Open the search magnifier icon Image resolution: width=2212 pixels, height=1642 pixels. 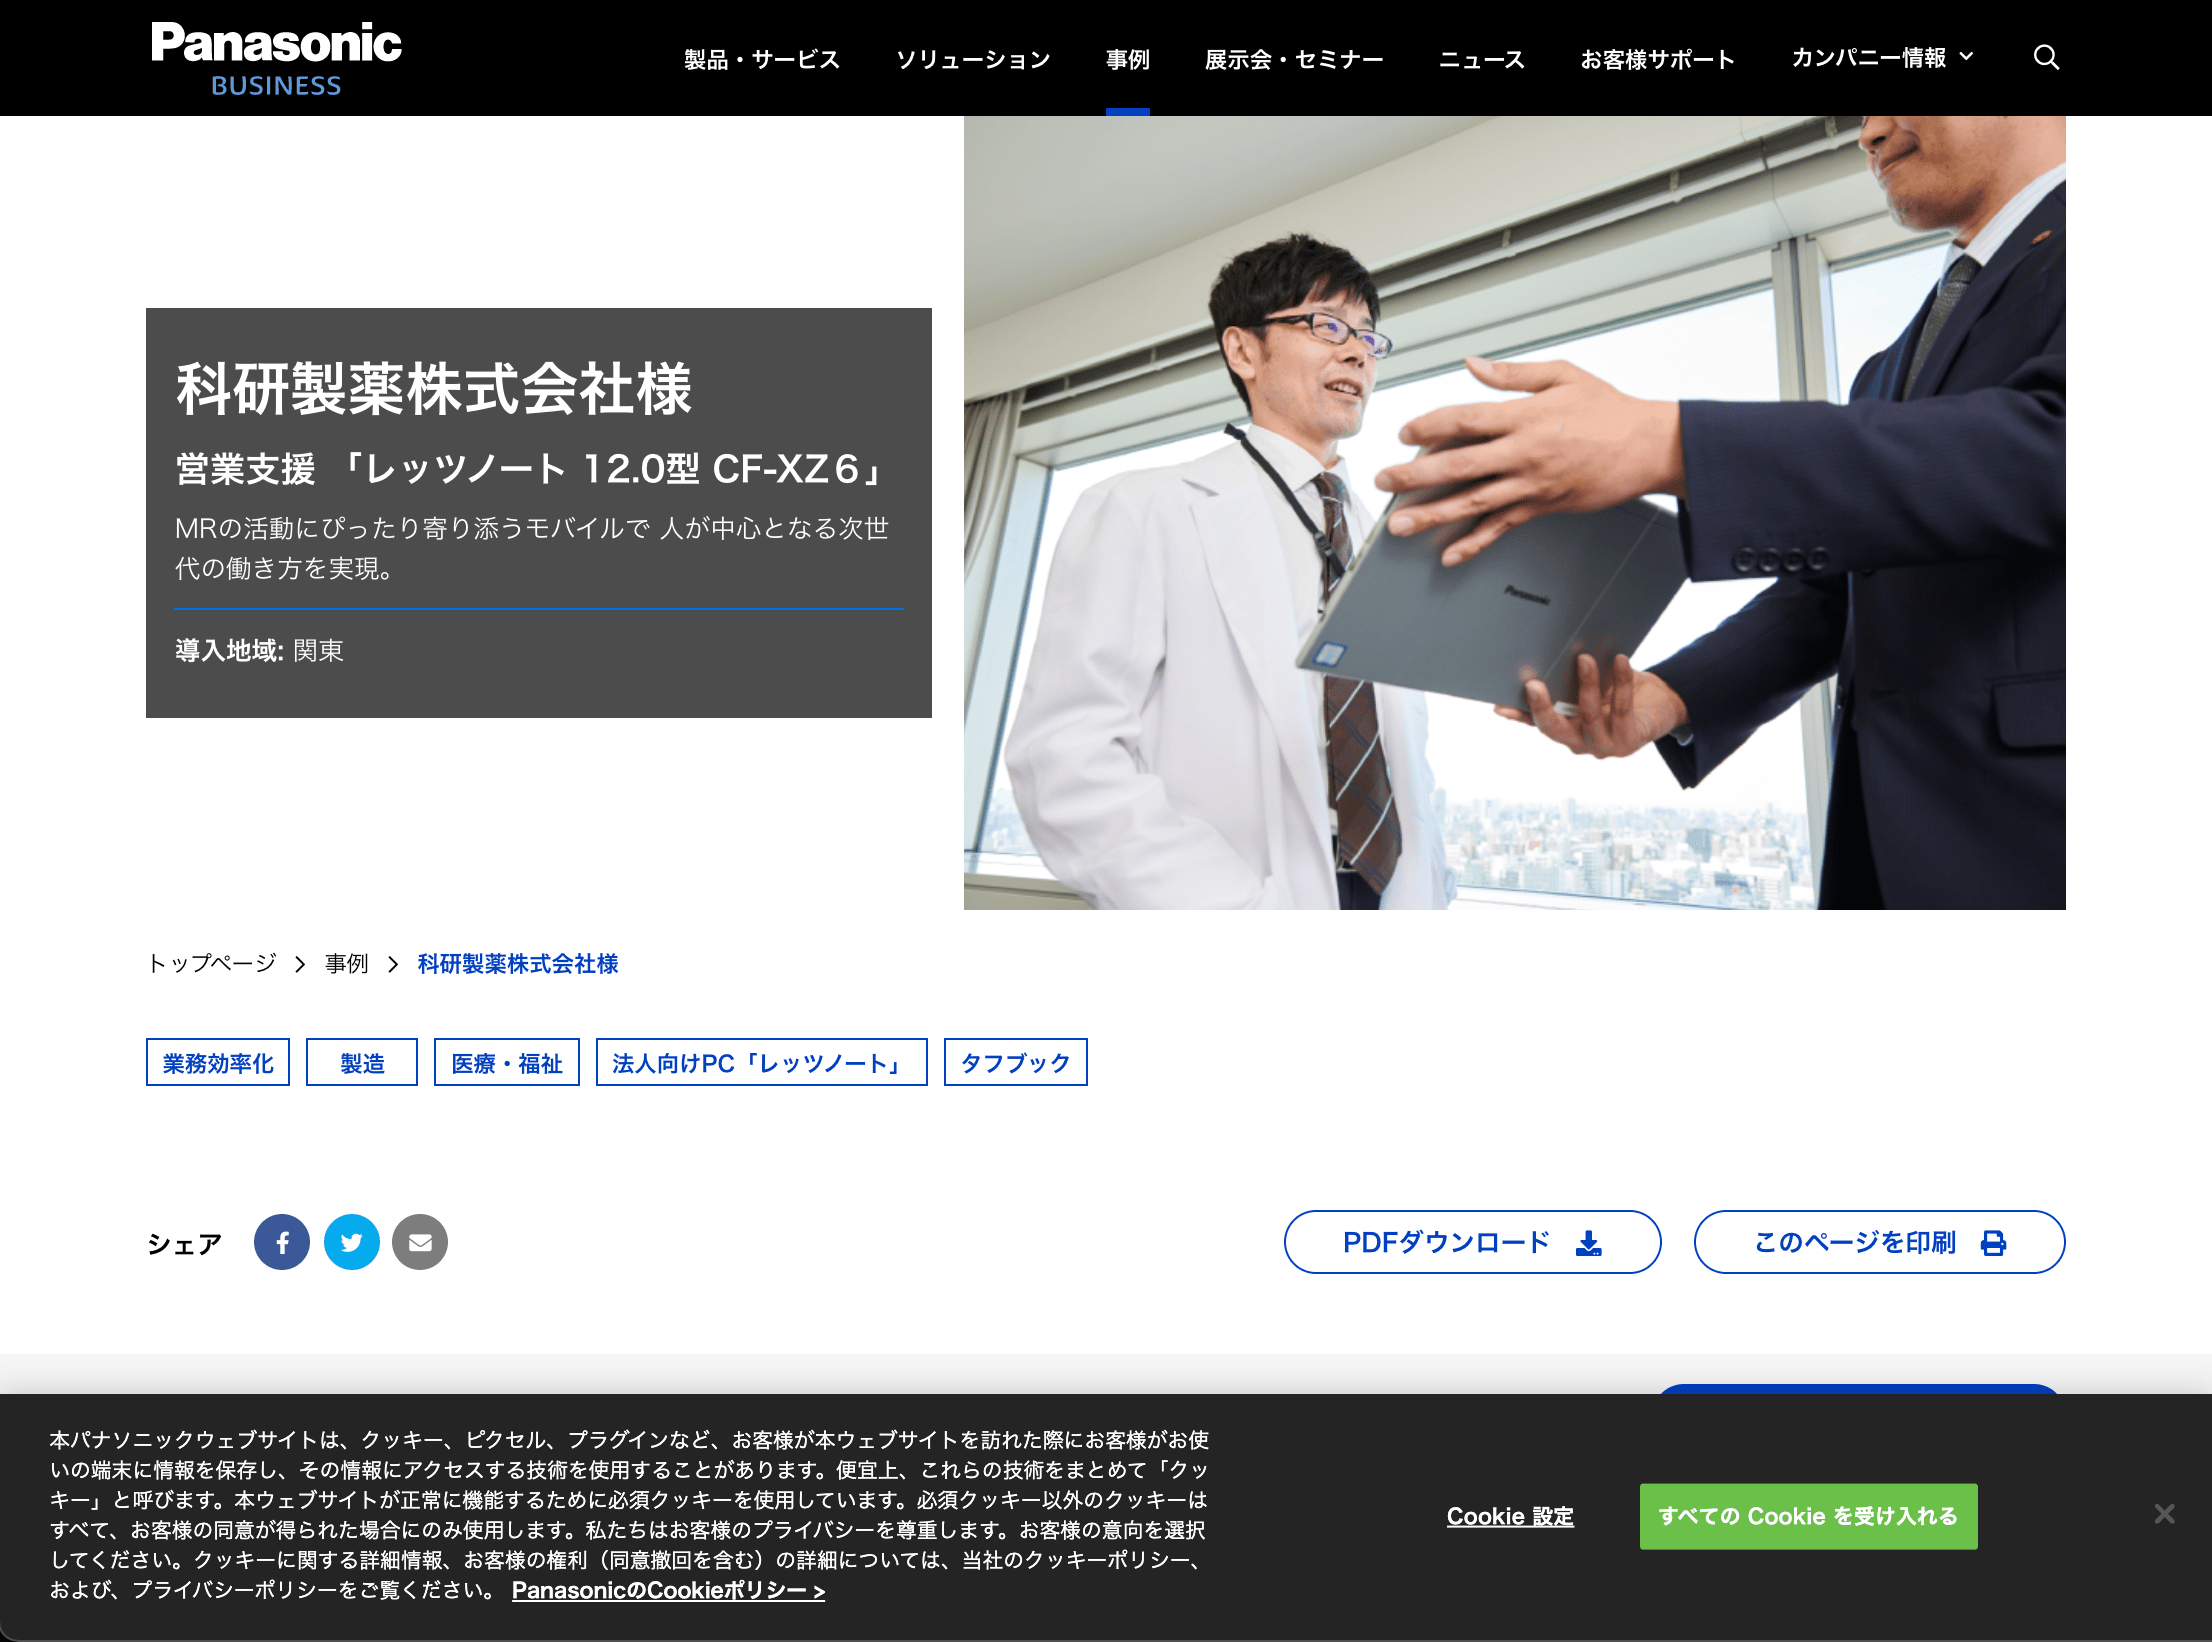tap(2046, 58)
